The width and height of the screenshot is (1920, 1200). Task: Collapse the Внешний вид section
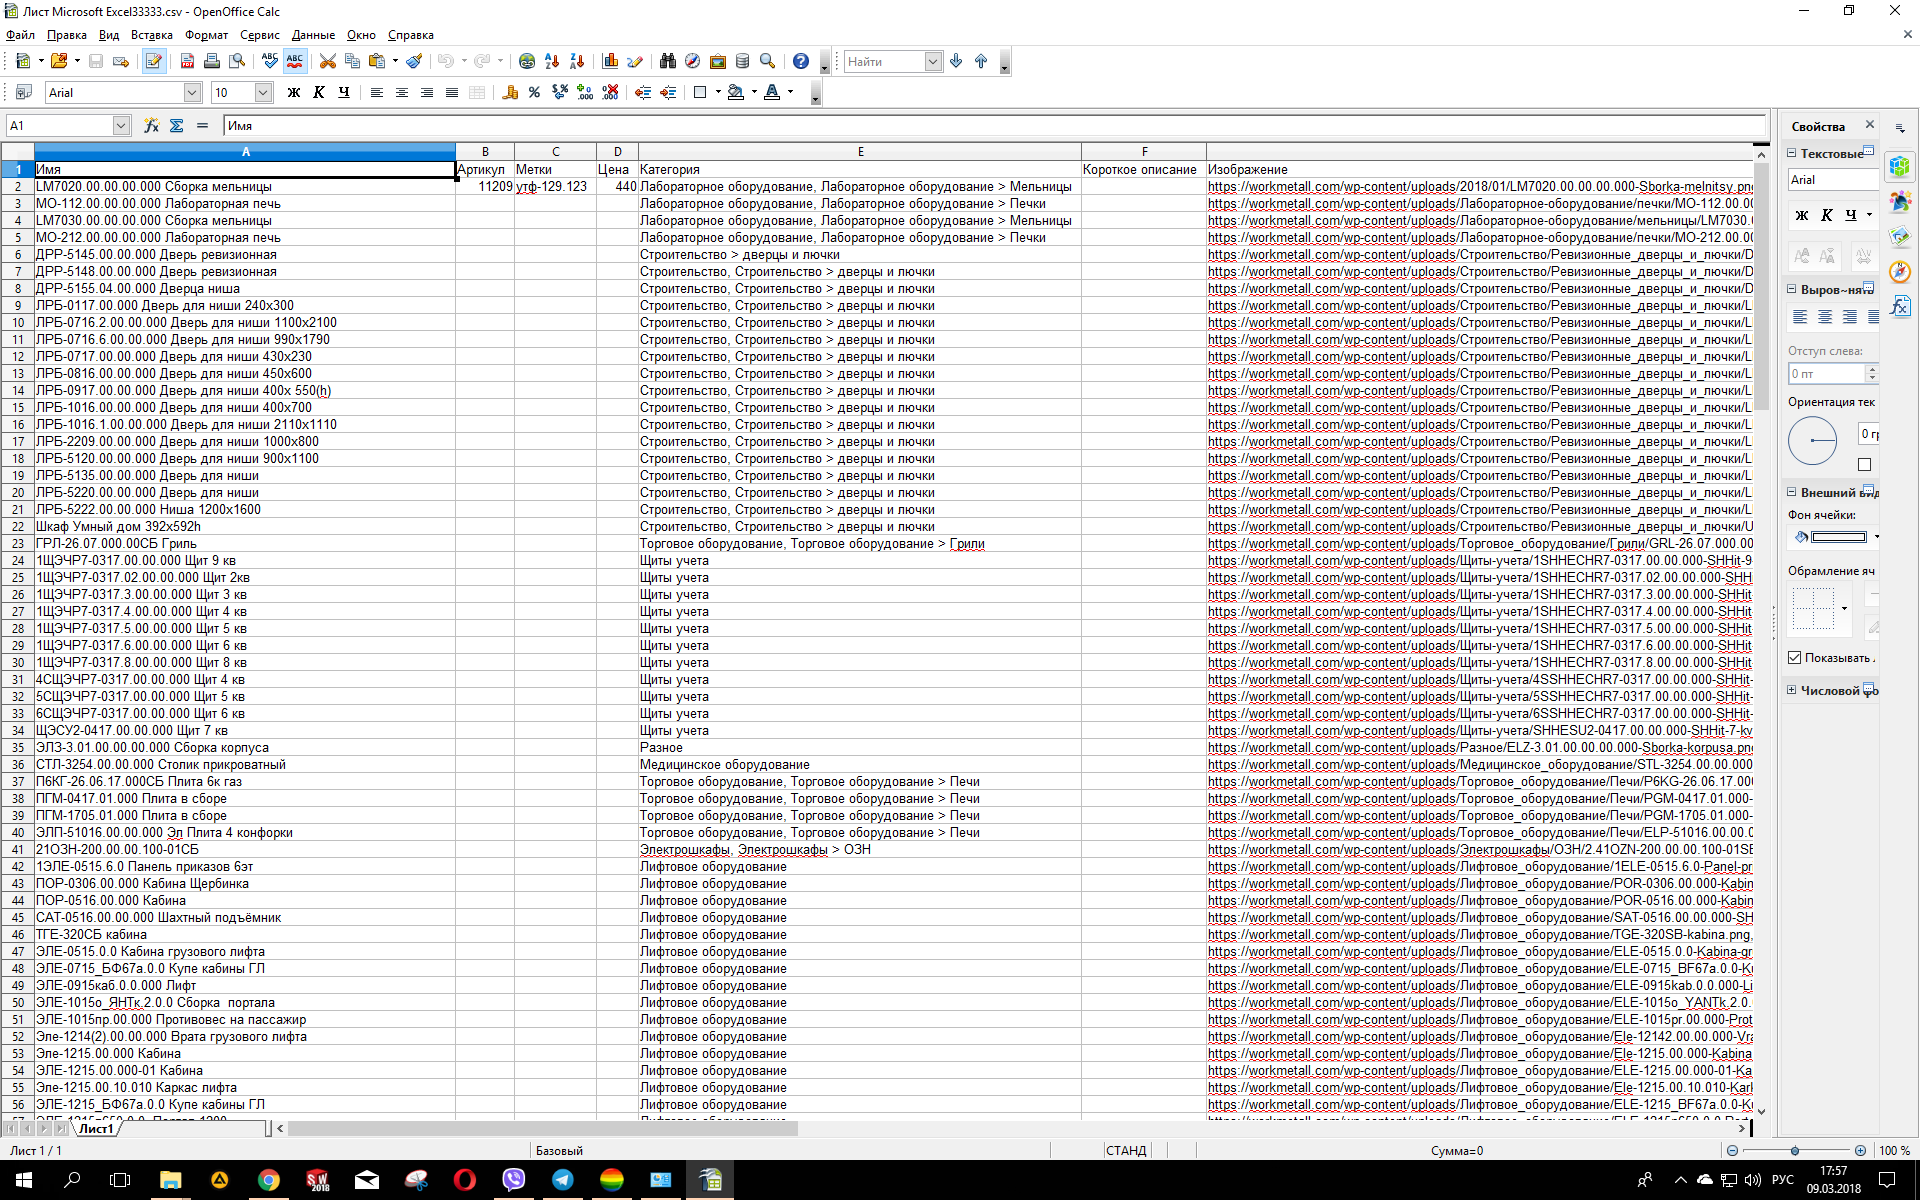[1792, 493]
